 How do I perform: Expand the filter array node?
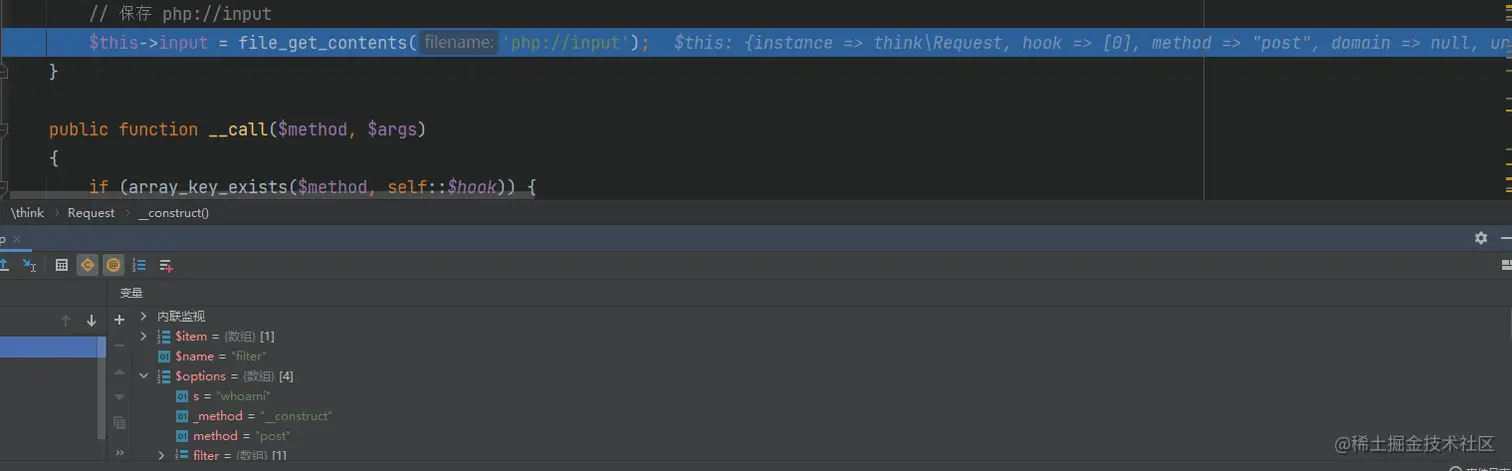[162, 456]
